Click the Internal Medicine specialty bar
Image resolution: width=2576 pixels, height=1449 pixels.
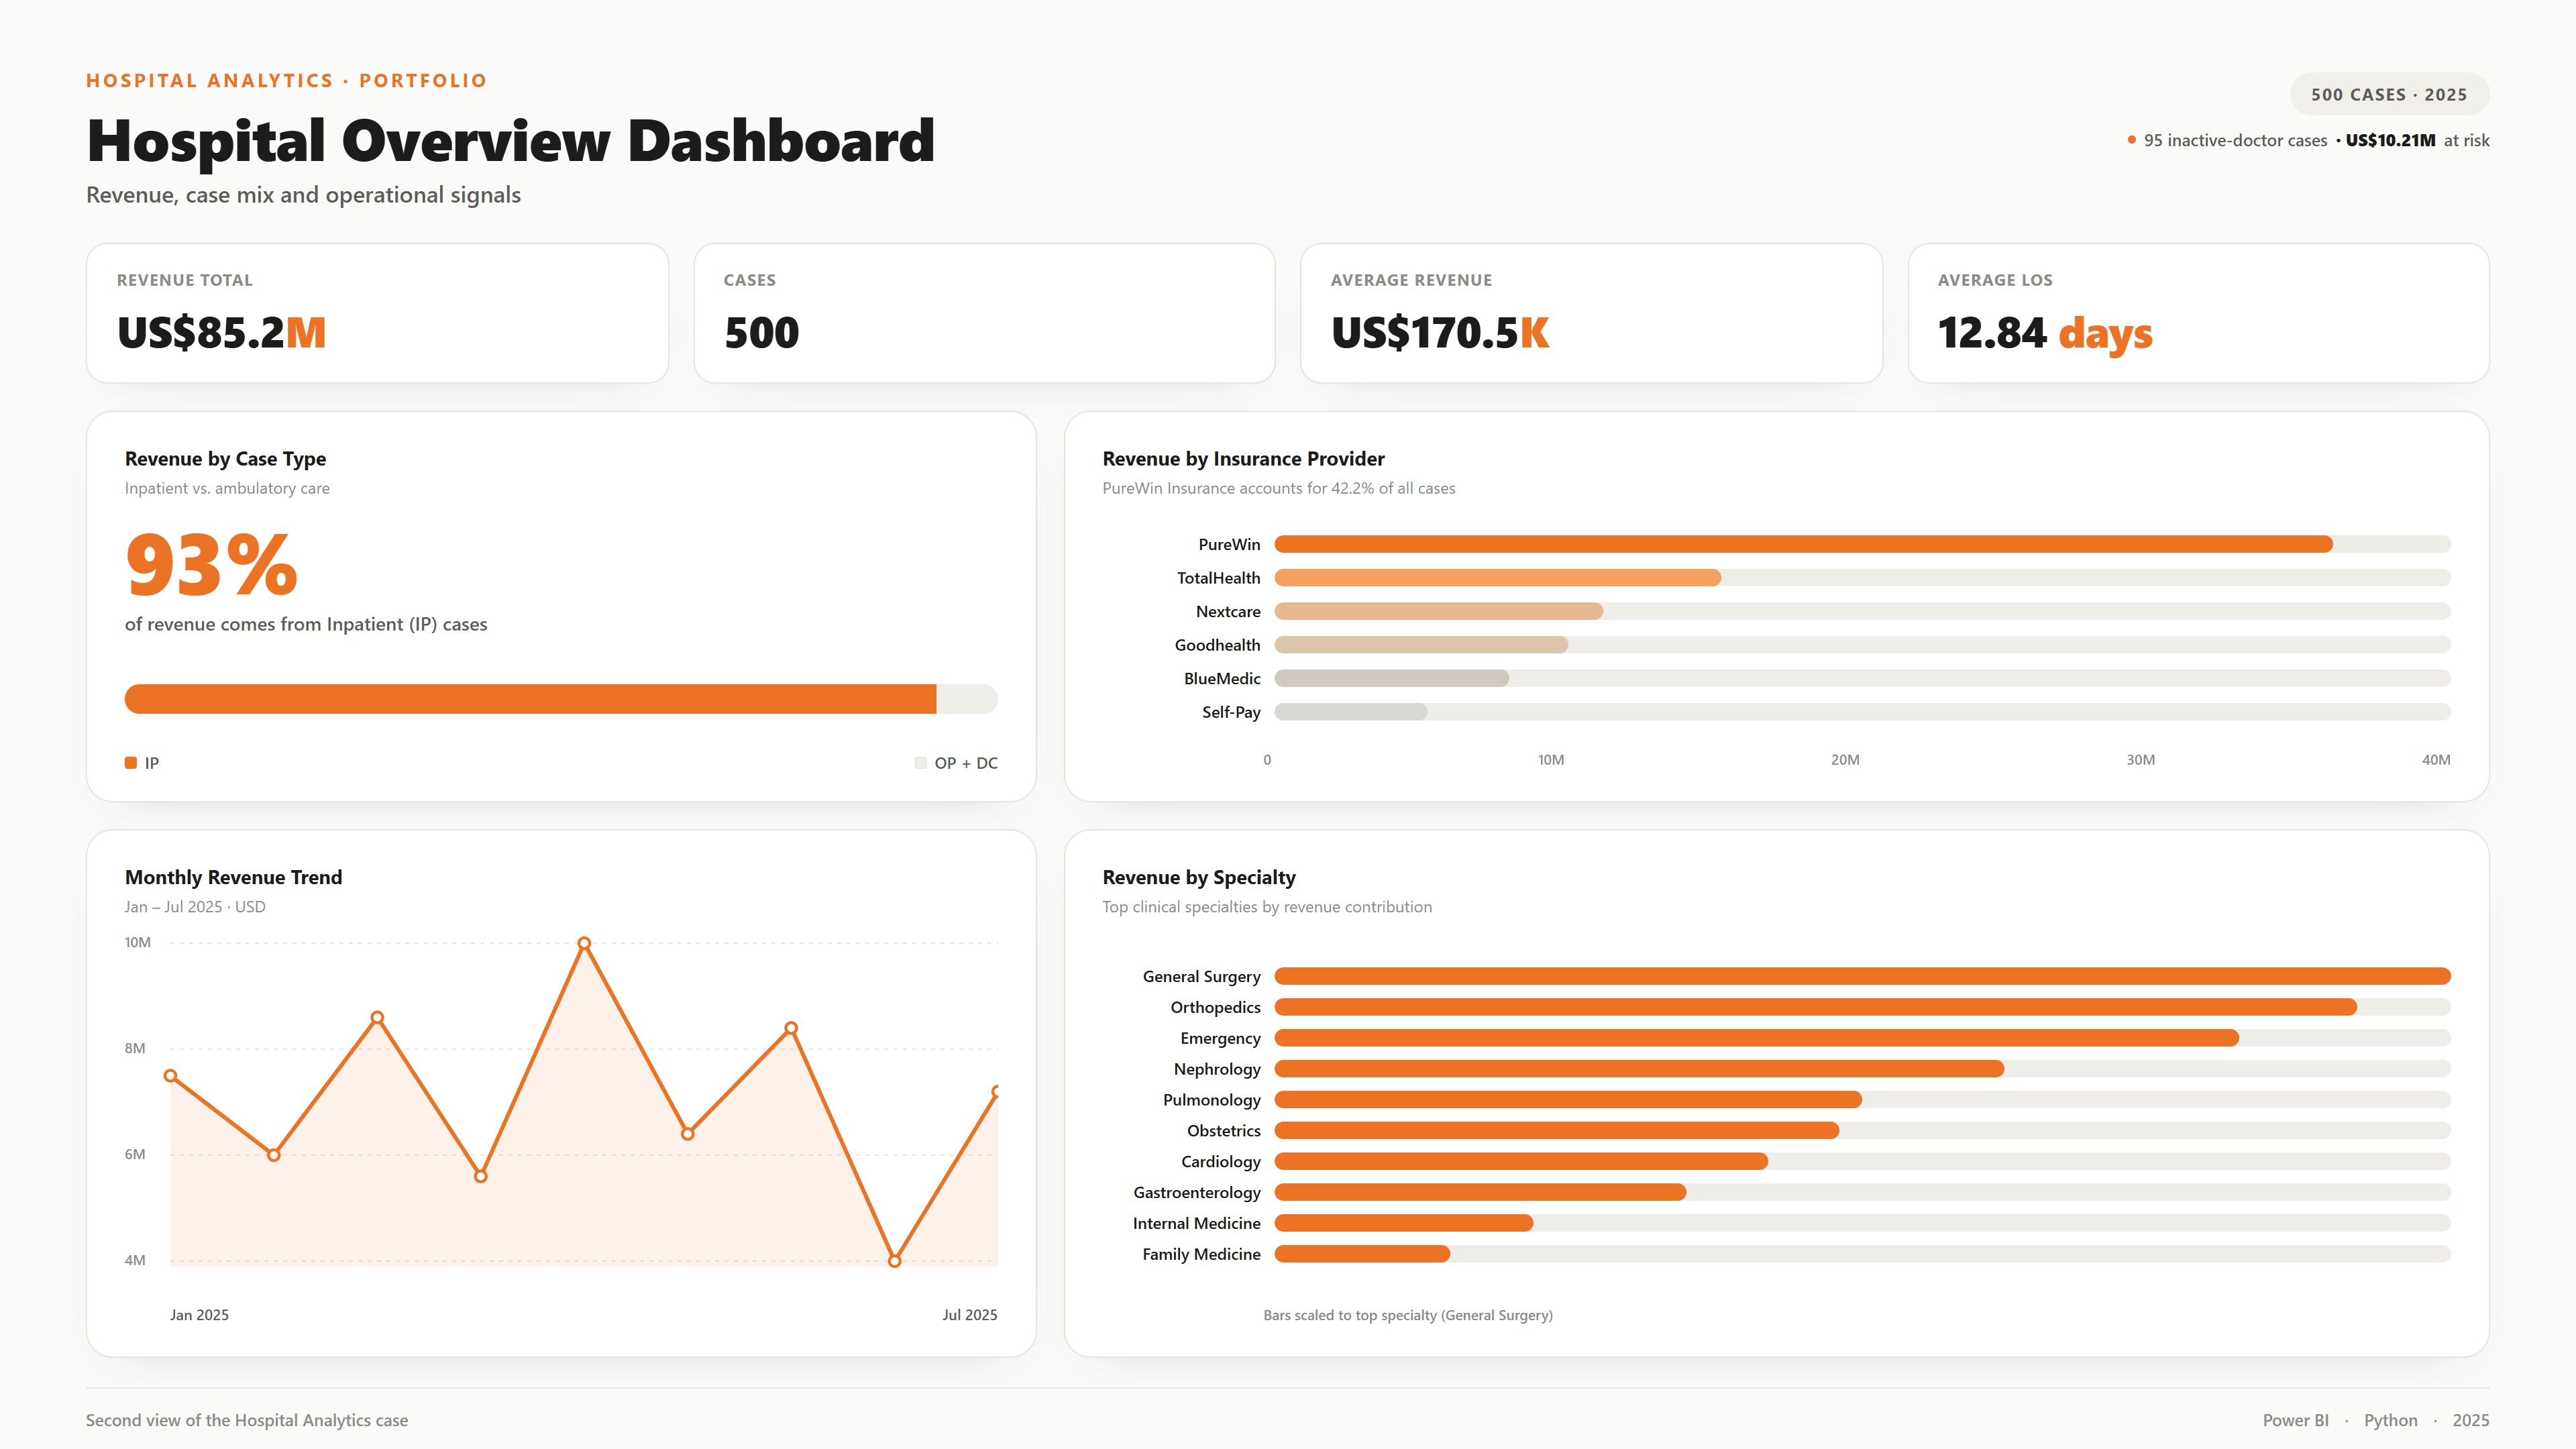[x=1403, y=1223]
